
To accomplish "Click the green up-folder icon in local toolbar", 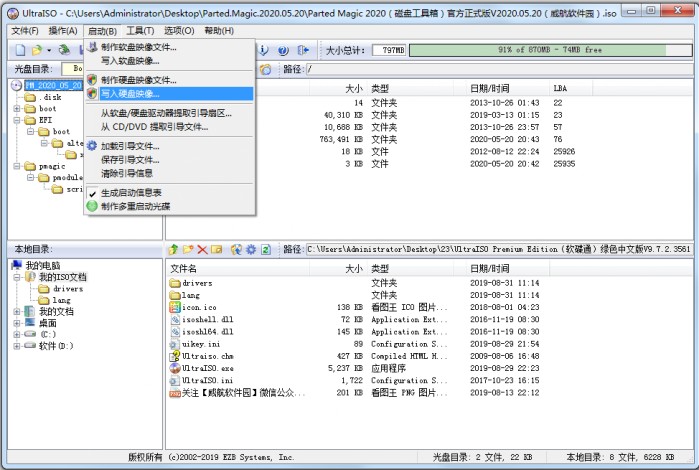I will (x=173, y=249).
